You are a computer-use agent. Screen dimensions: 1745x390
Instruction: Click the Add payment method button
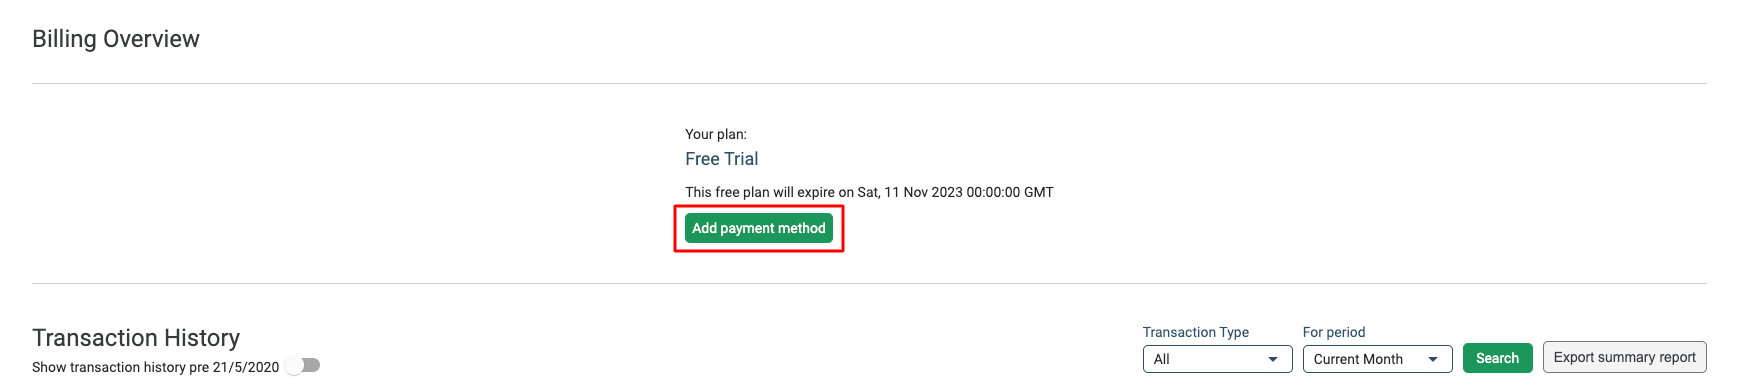coord(759,228)
